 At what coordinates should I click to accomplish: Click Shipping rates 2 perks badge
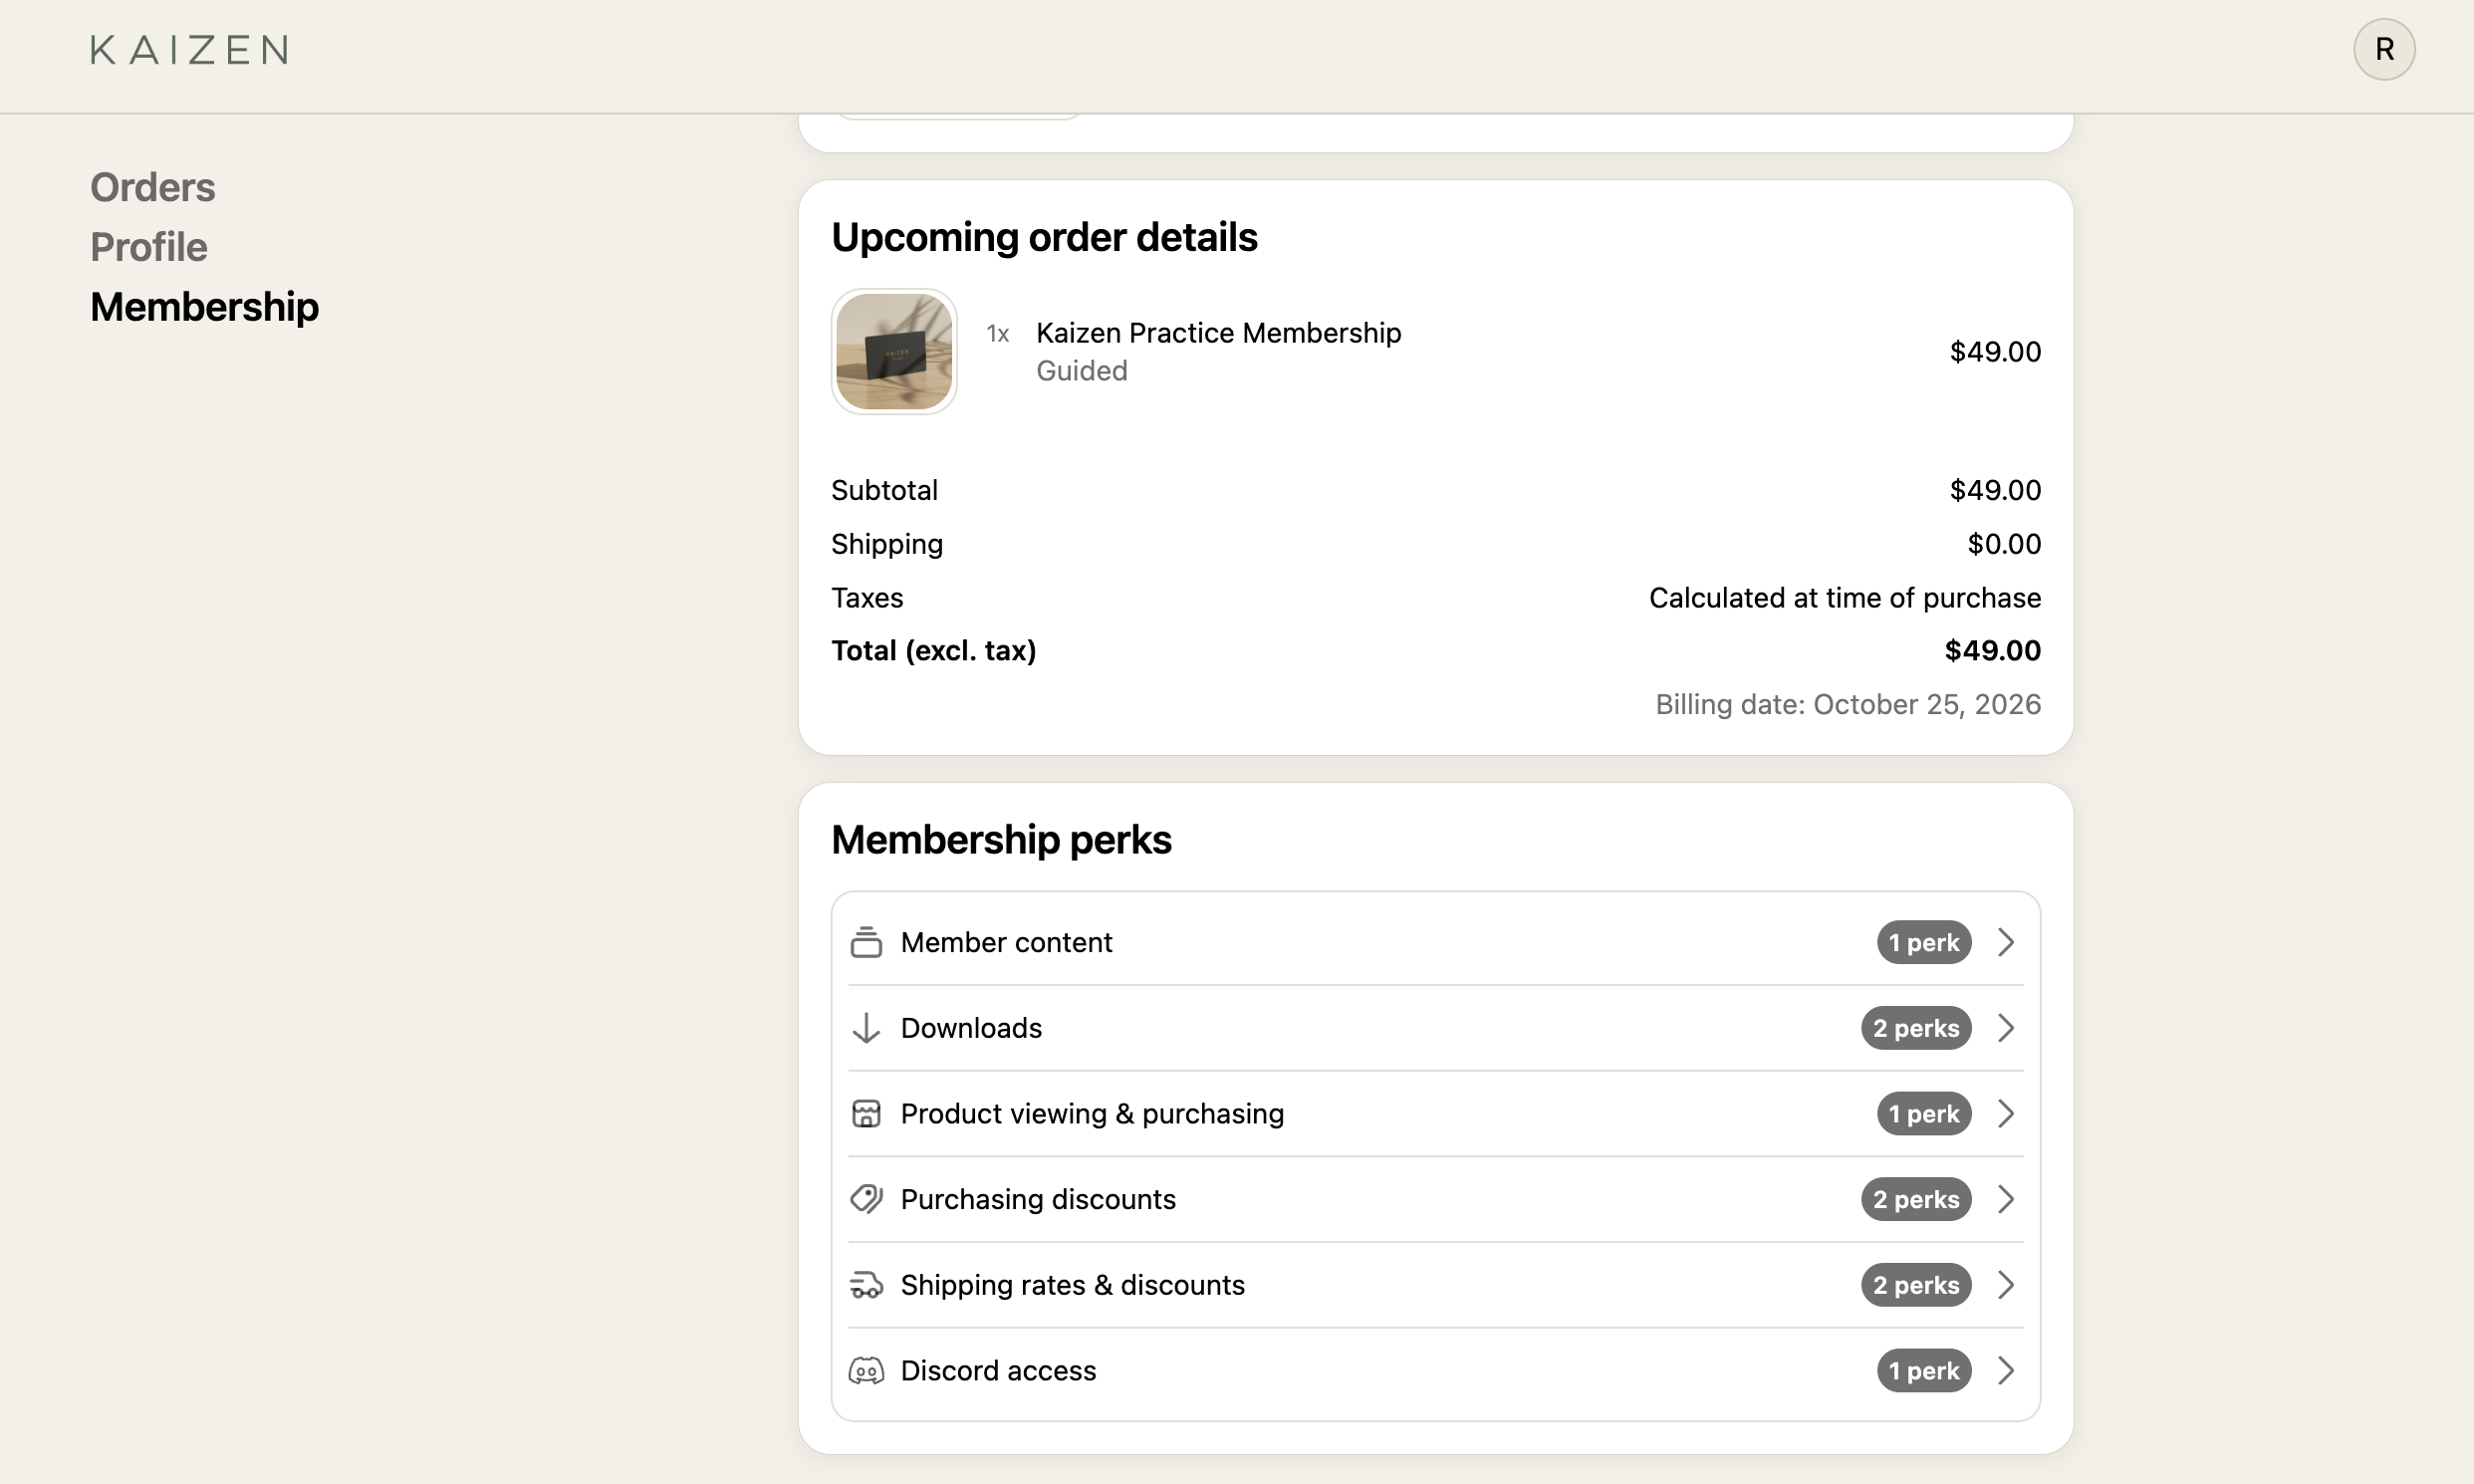pyautogui.click(x=1916, y=1285)
